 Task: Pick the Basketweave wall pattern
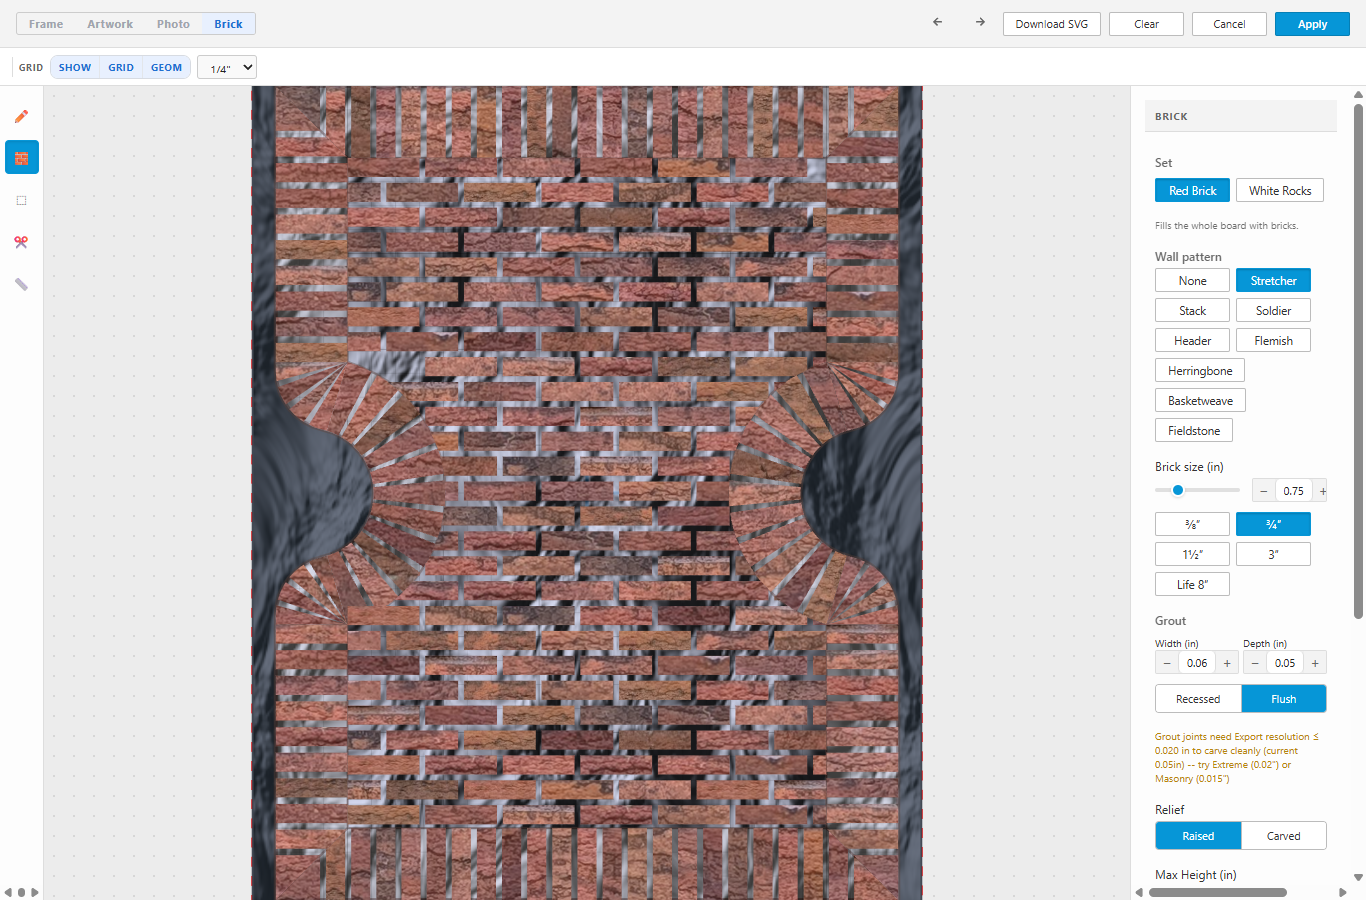click(x=1200, y=400)
